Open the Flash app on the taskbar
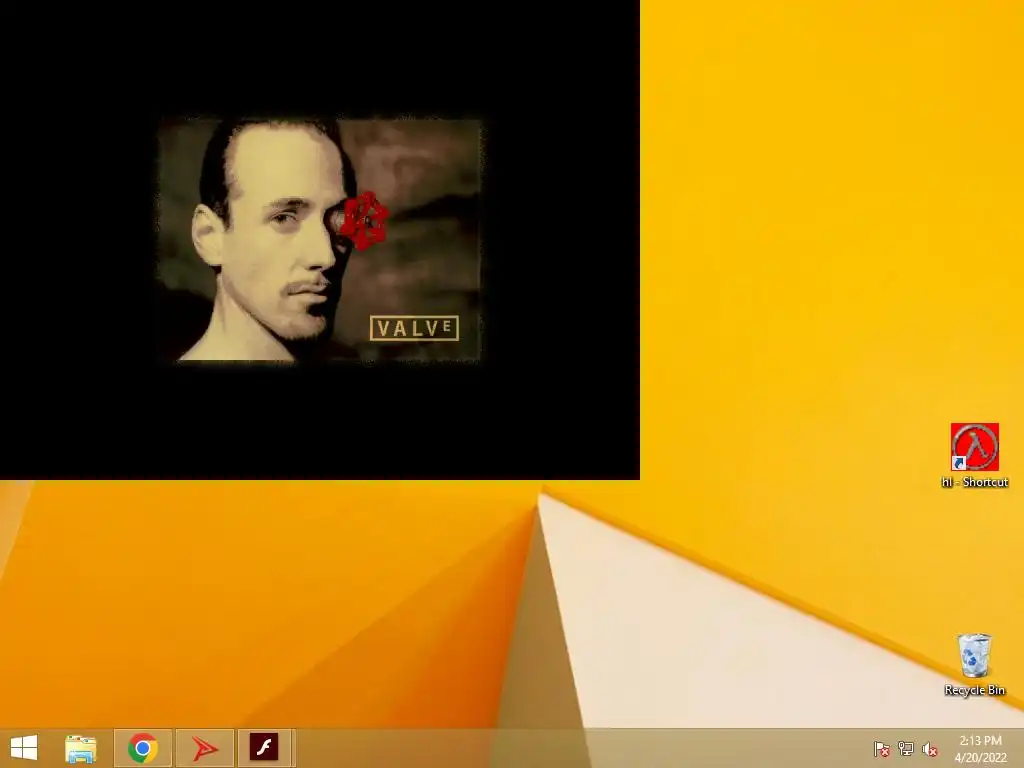The height and width of the screenshot is (768, 1024). [x=264, y=748]
